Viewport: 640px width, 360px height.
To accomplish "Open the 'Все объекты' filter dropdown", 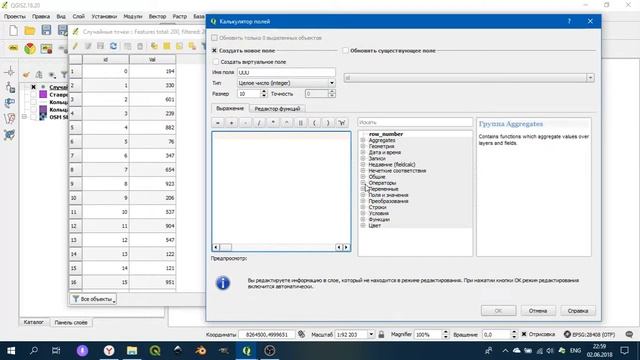I will (x=93, y=299).
